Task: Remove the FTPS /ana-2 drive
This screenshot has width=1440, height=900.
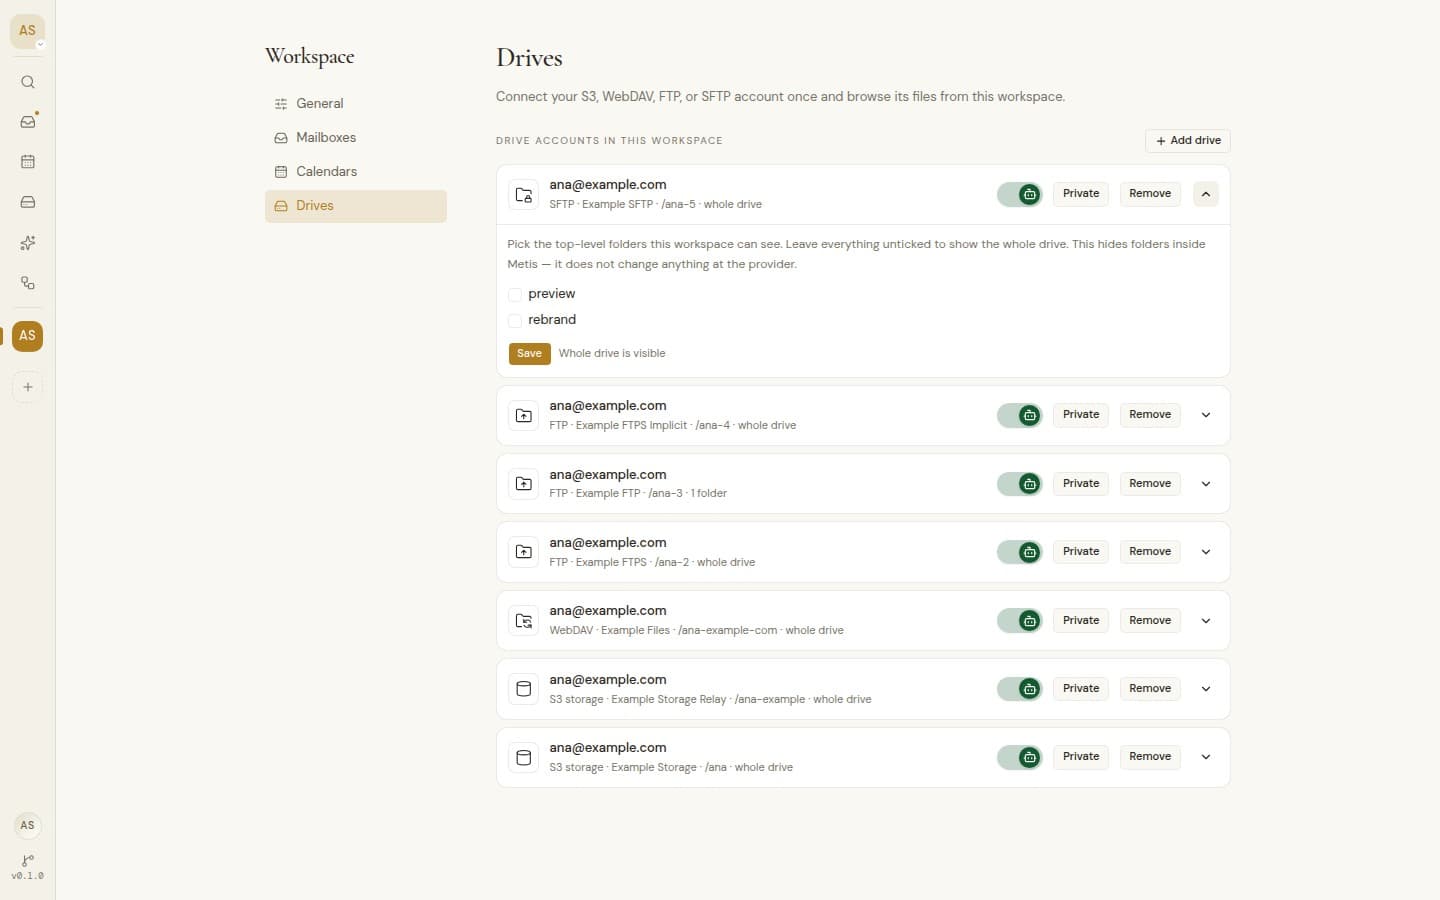Action: click(x=1150, y=552)
